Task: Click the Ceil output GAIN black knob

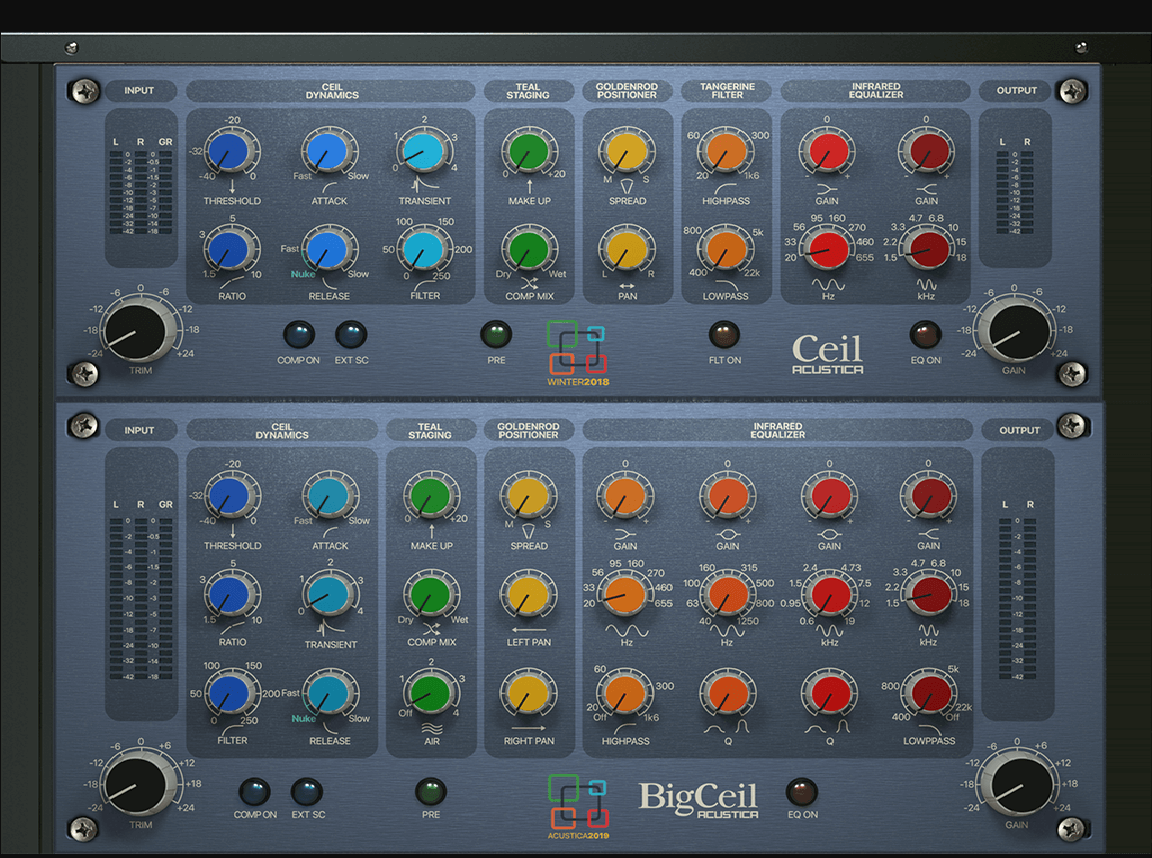Action: 1018,332
